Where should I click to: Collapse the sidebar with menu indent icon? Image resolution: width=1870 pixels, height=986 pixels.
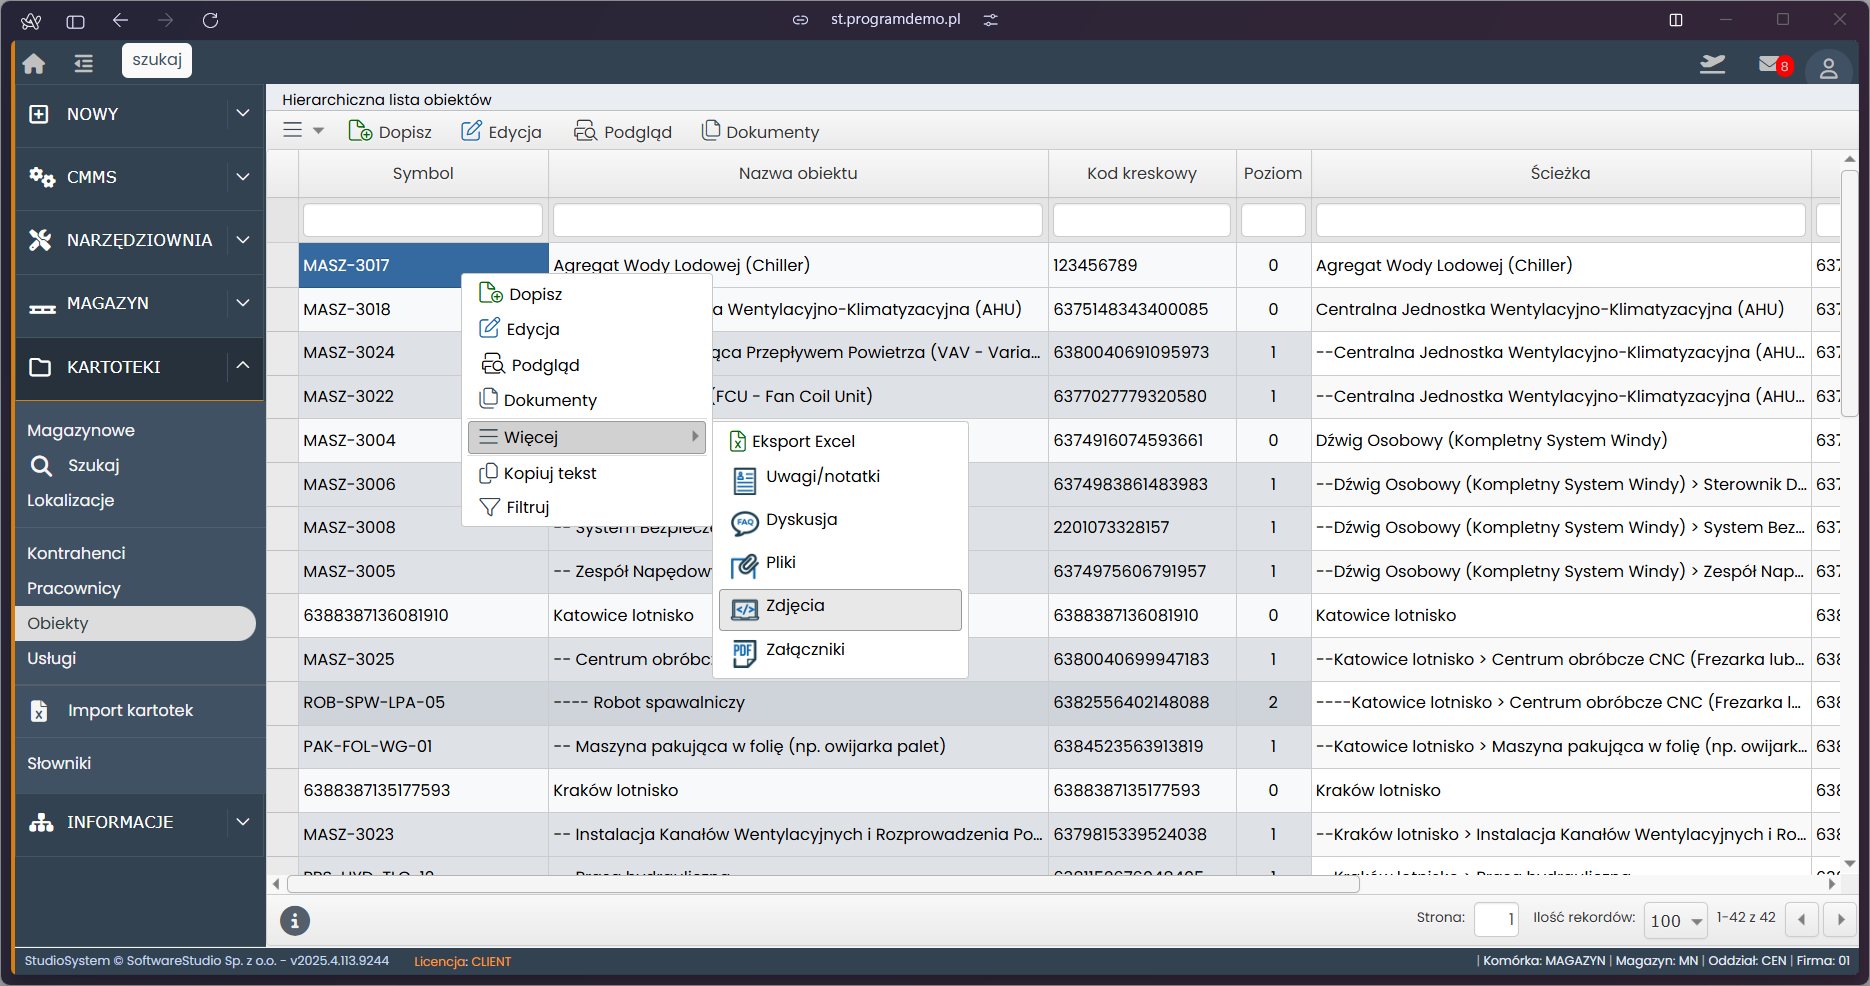[x=83, y=64]
